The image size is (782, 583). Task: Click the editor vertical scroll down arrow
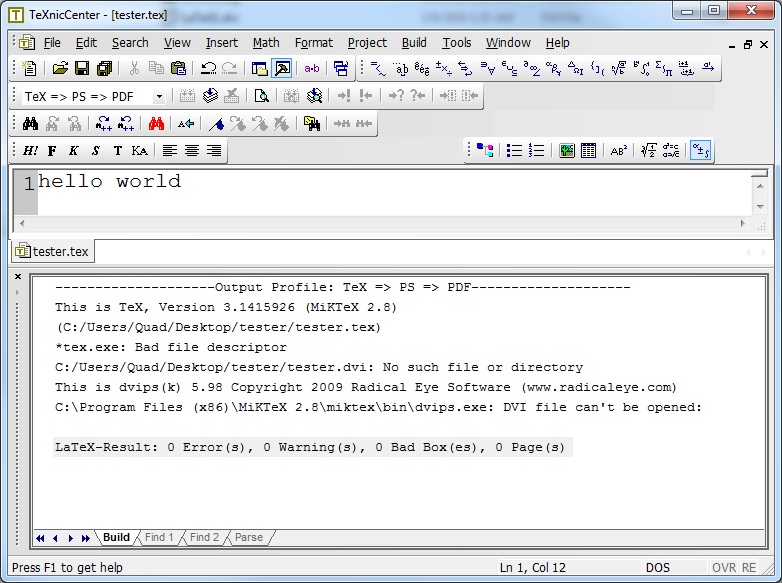[x=760, y=206]
